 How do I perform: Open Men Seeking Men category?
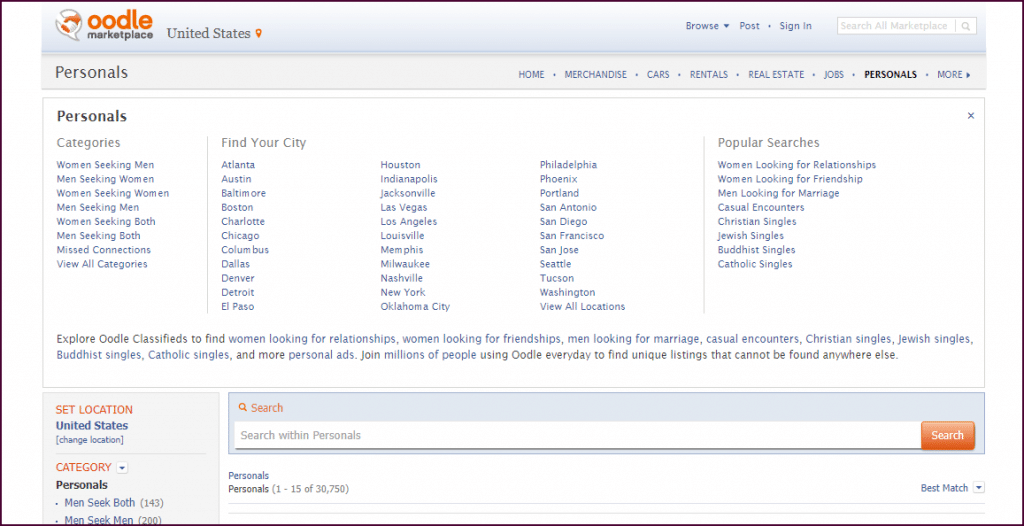pyautogui.click(x=97, y=208)
